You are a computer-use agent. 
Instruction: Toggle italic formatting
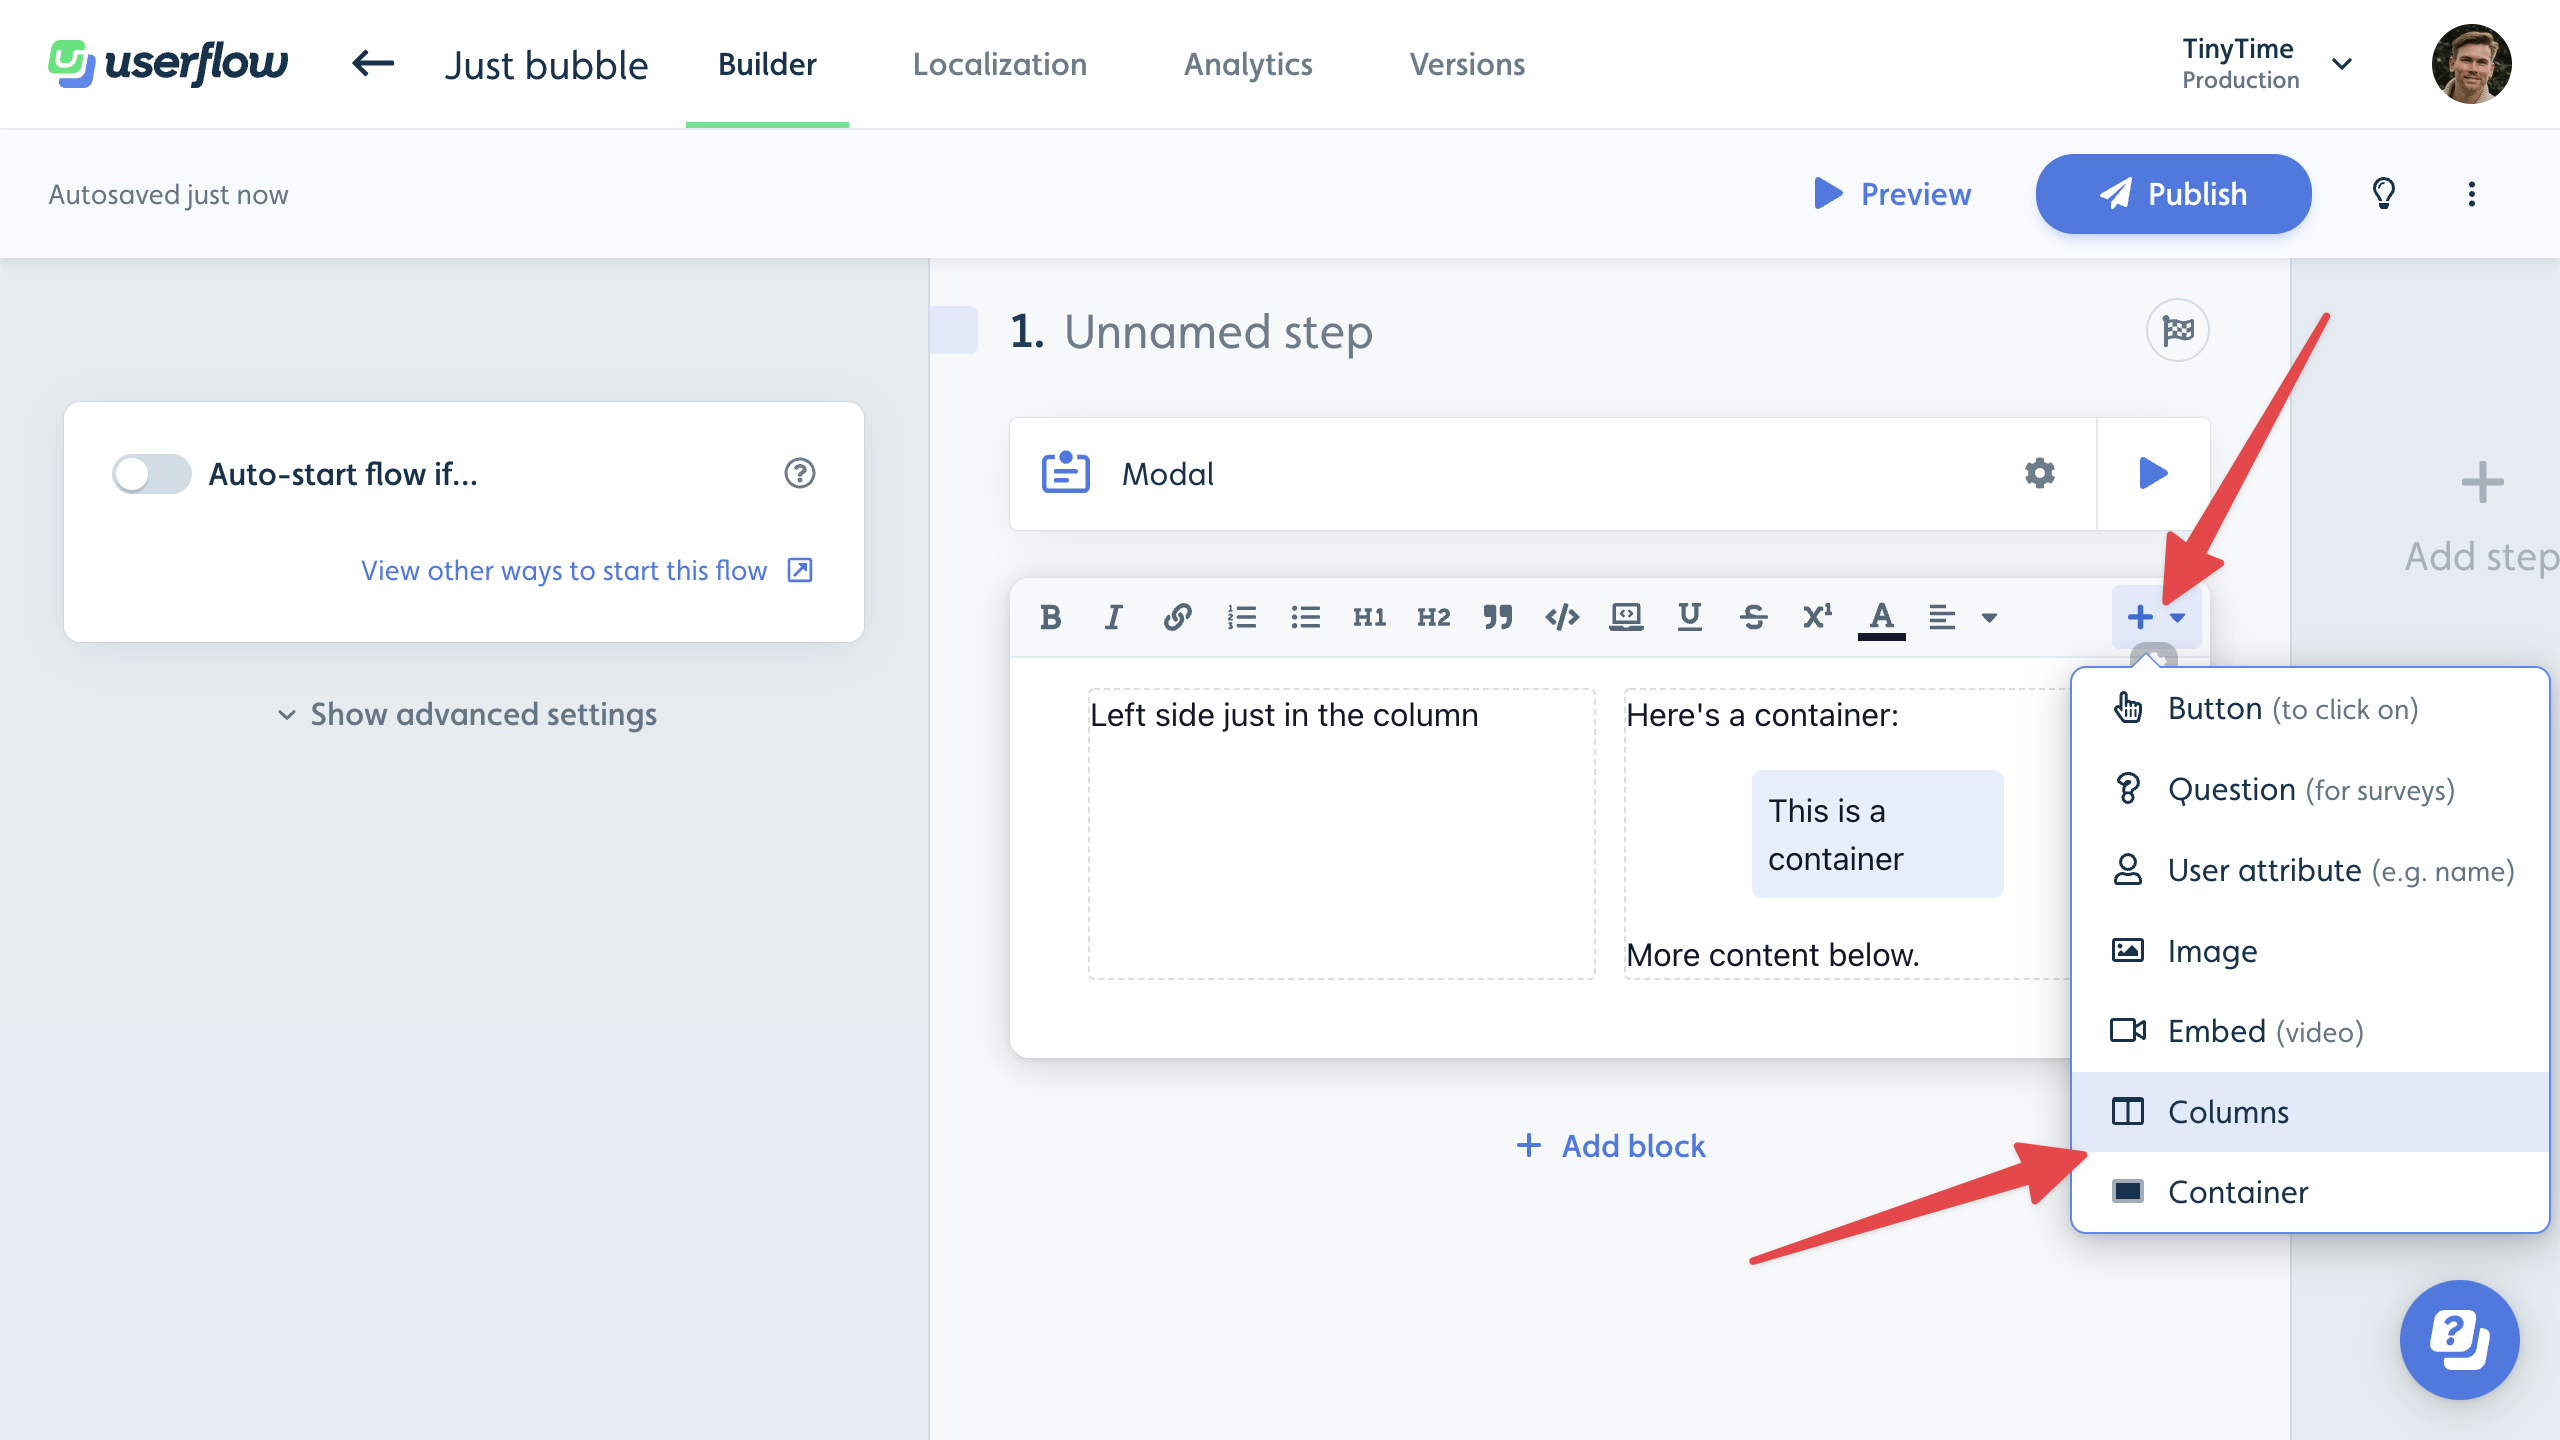[x=1113, y=617]
